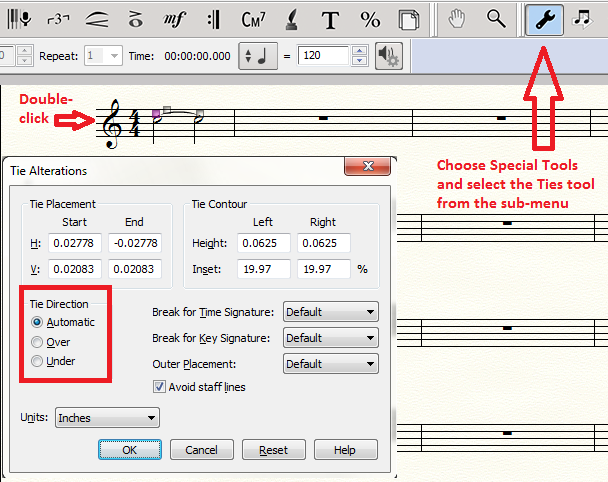The image size is (608, 482).
Task: Choose the Automatic tie direction
Action: coord(38,322)
